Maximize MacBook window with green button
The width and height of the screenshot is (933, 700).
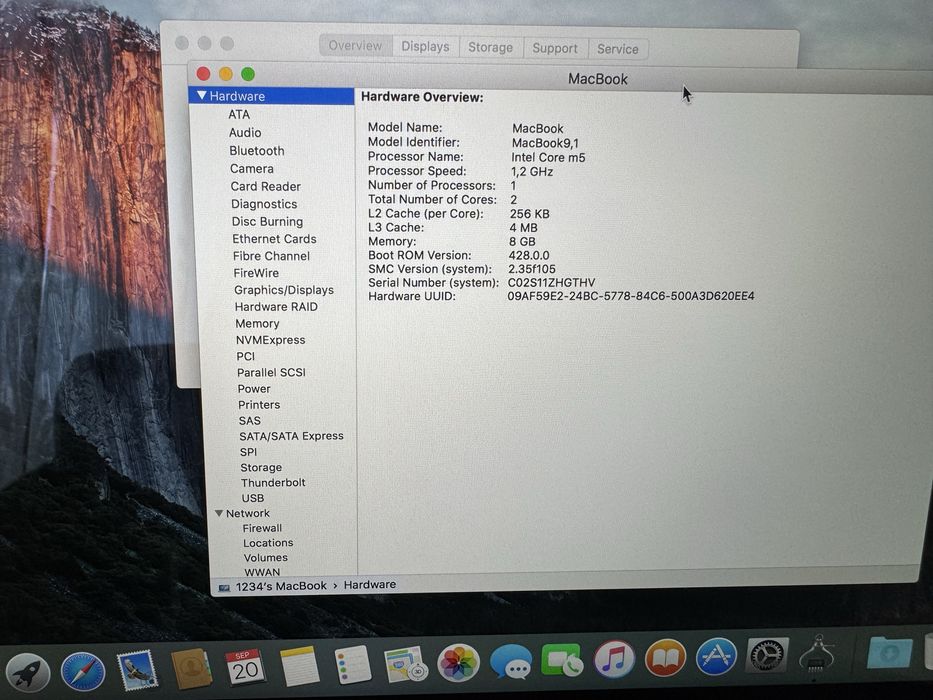click(x=248, y=74)
